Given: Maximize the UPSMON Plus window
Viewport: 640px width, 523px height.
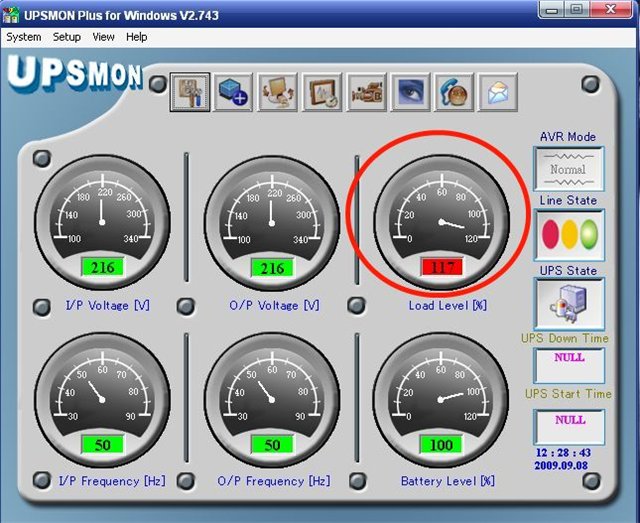Looking at the screenshot, I should 576,10.
